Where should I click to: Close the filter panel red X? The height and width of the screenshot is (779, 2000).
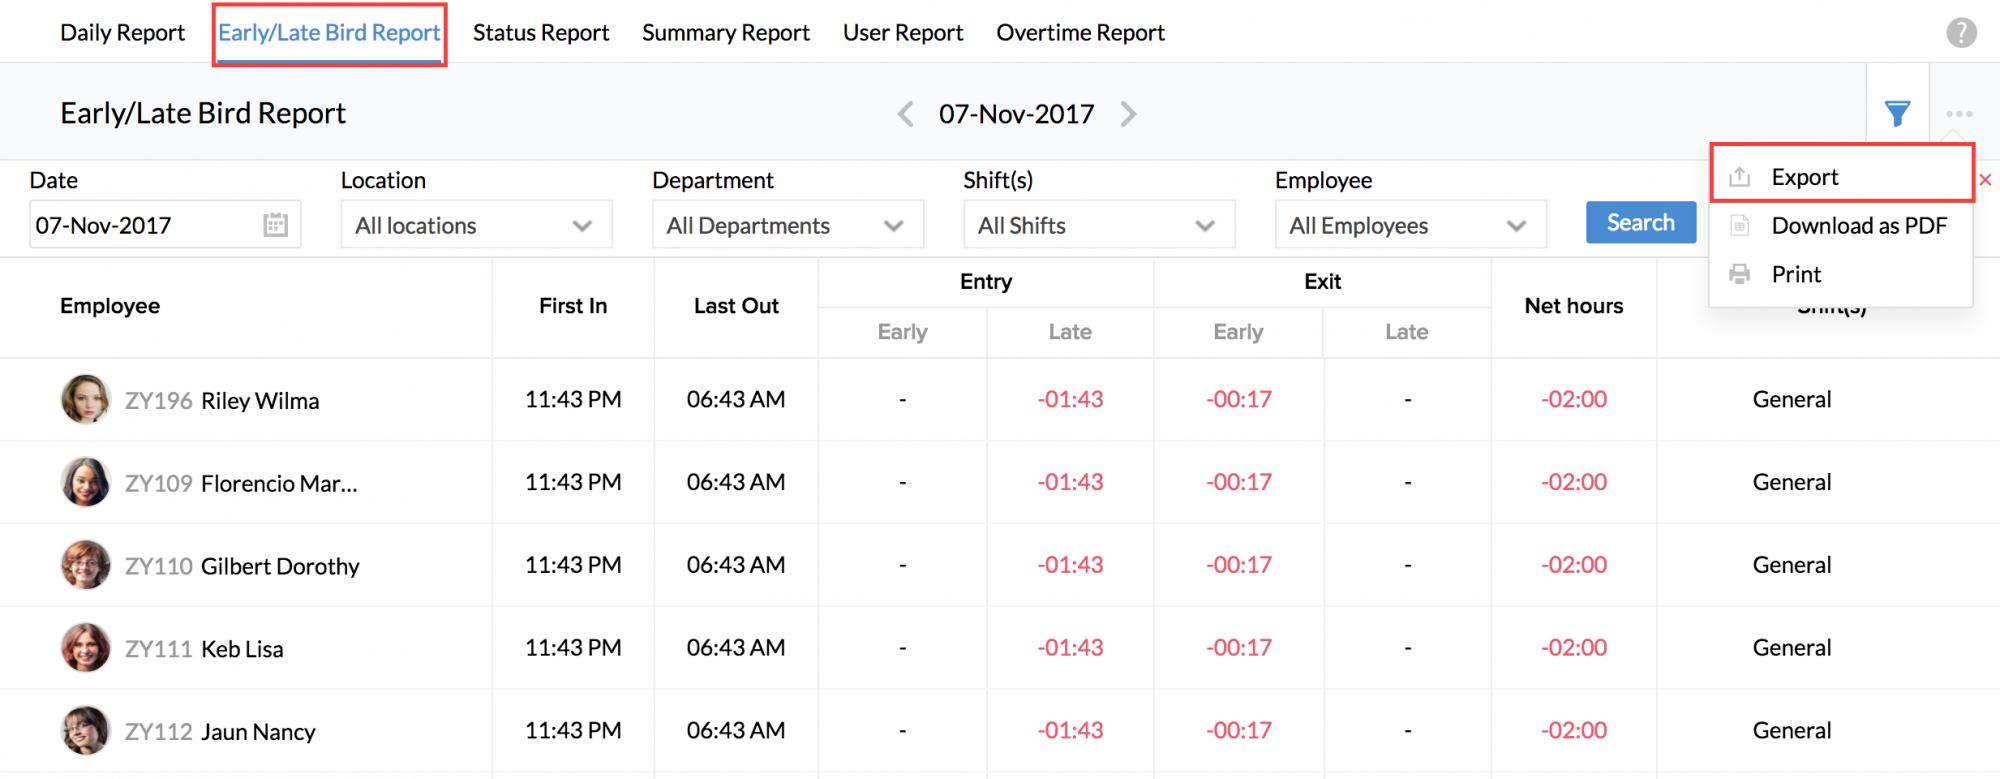pos(1985,180)
